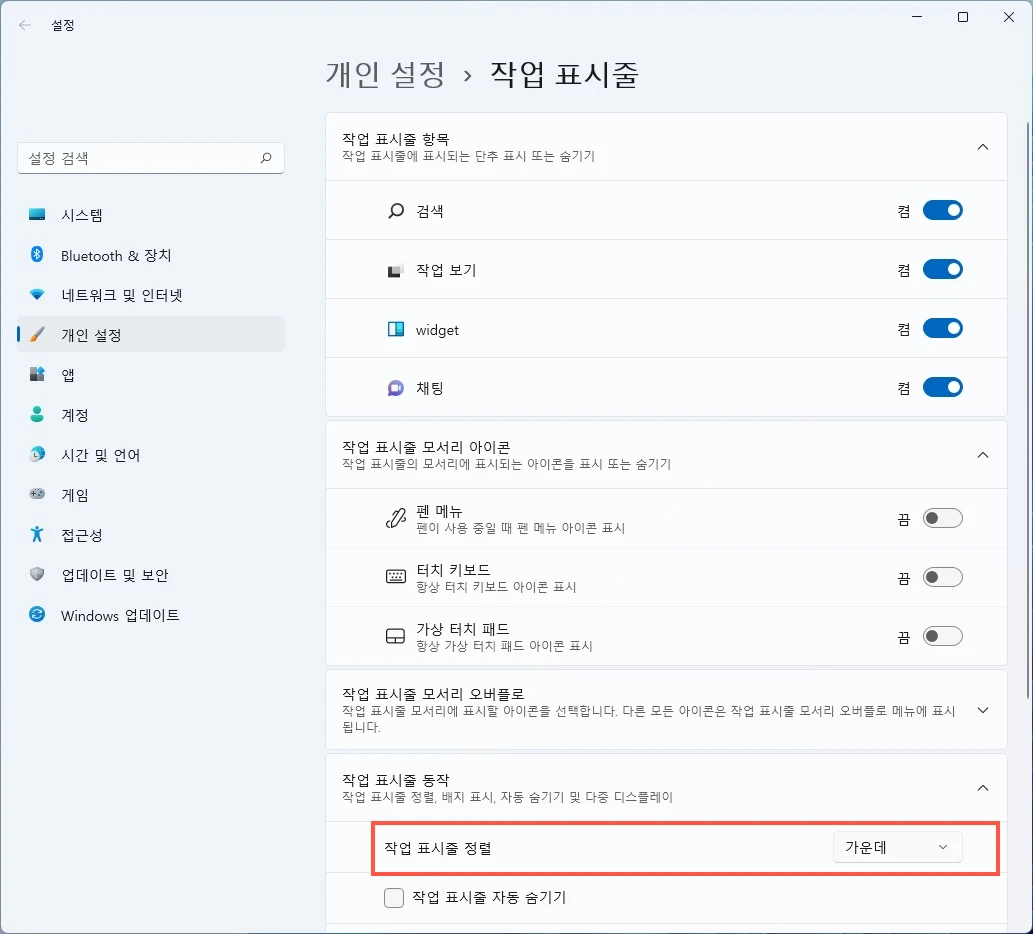Click the Bluetooth icon in sidebar

[x=37, y=255]
